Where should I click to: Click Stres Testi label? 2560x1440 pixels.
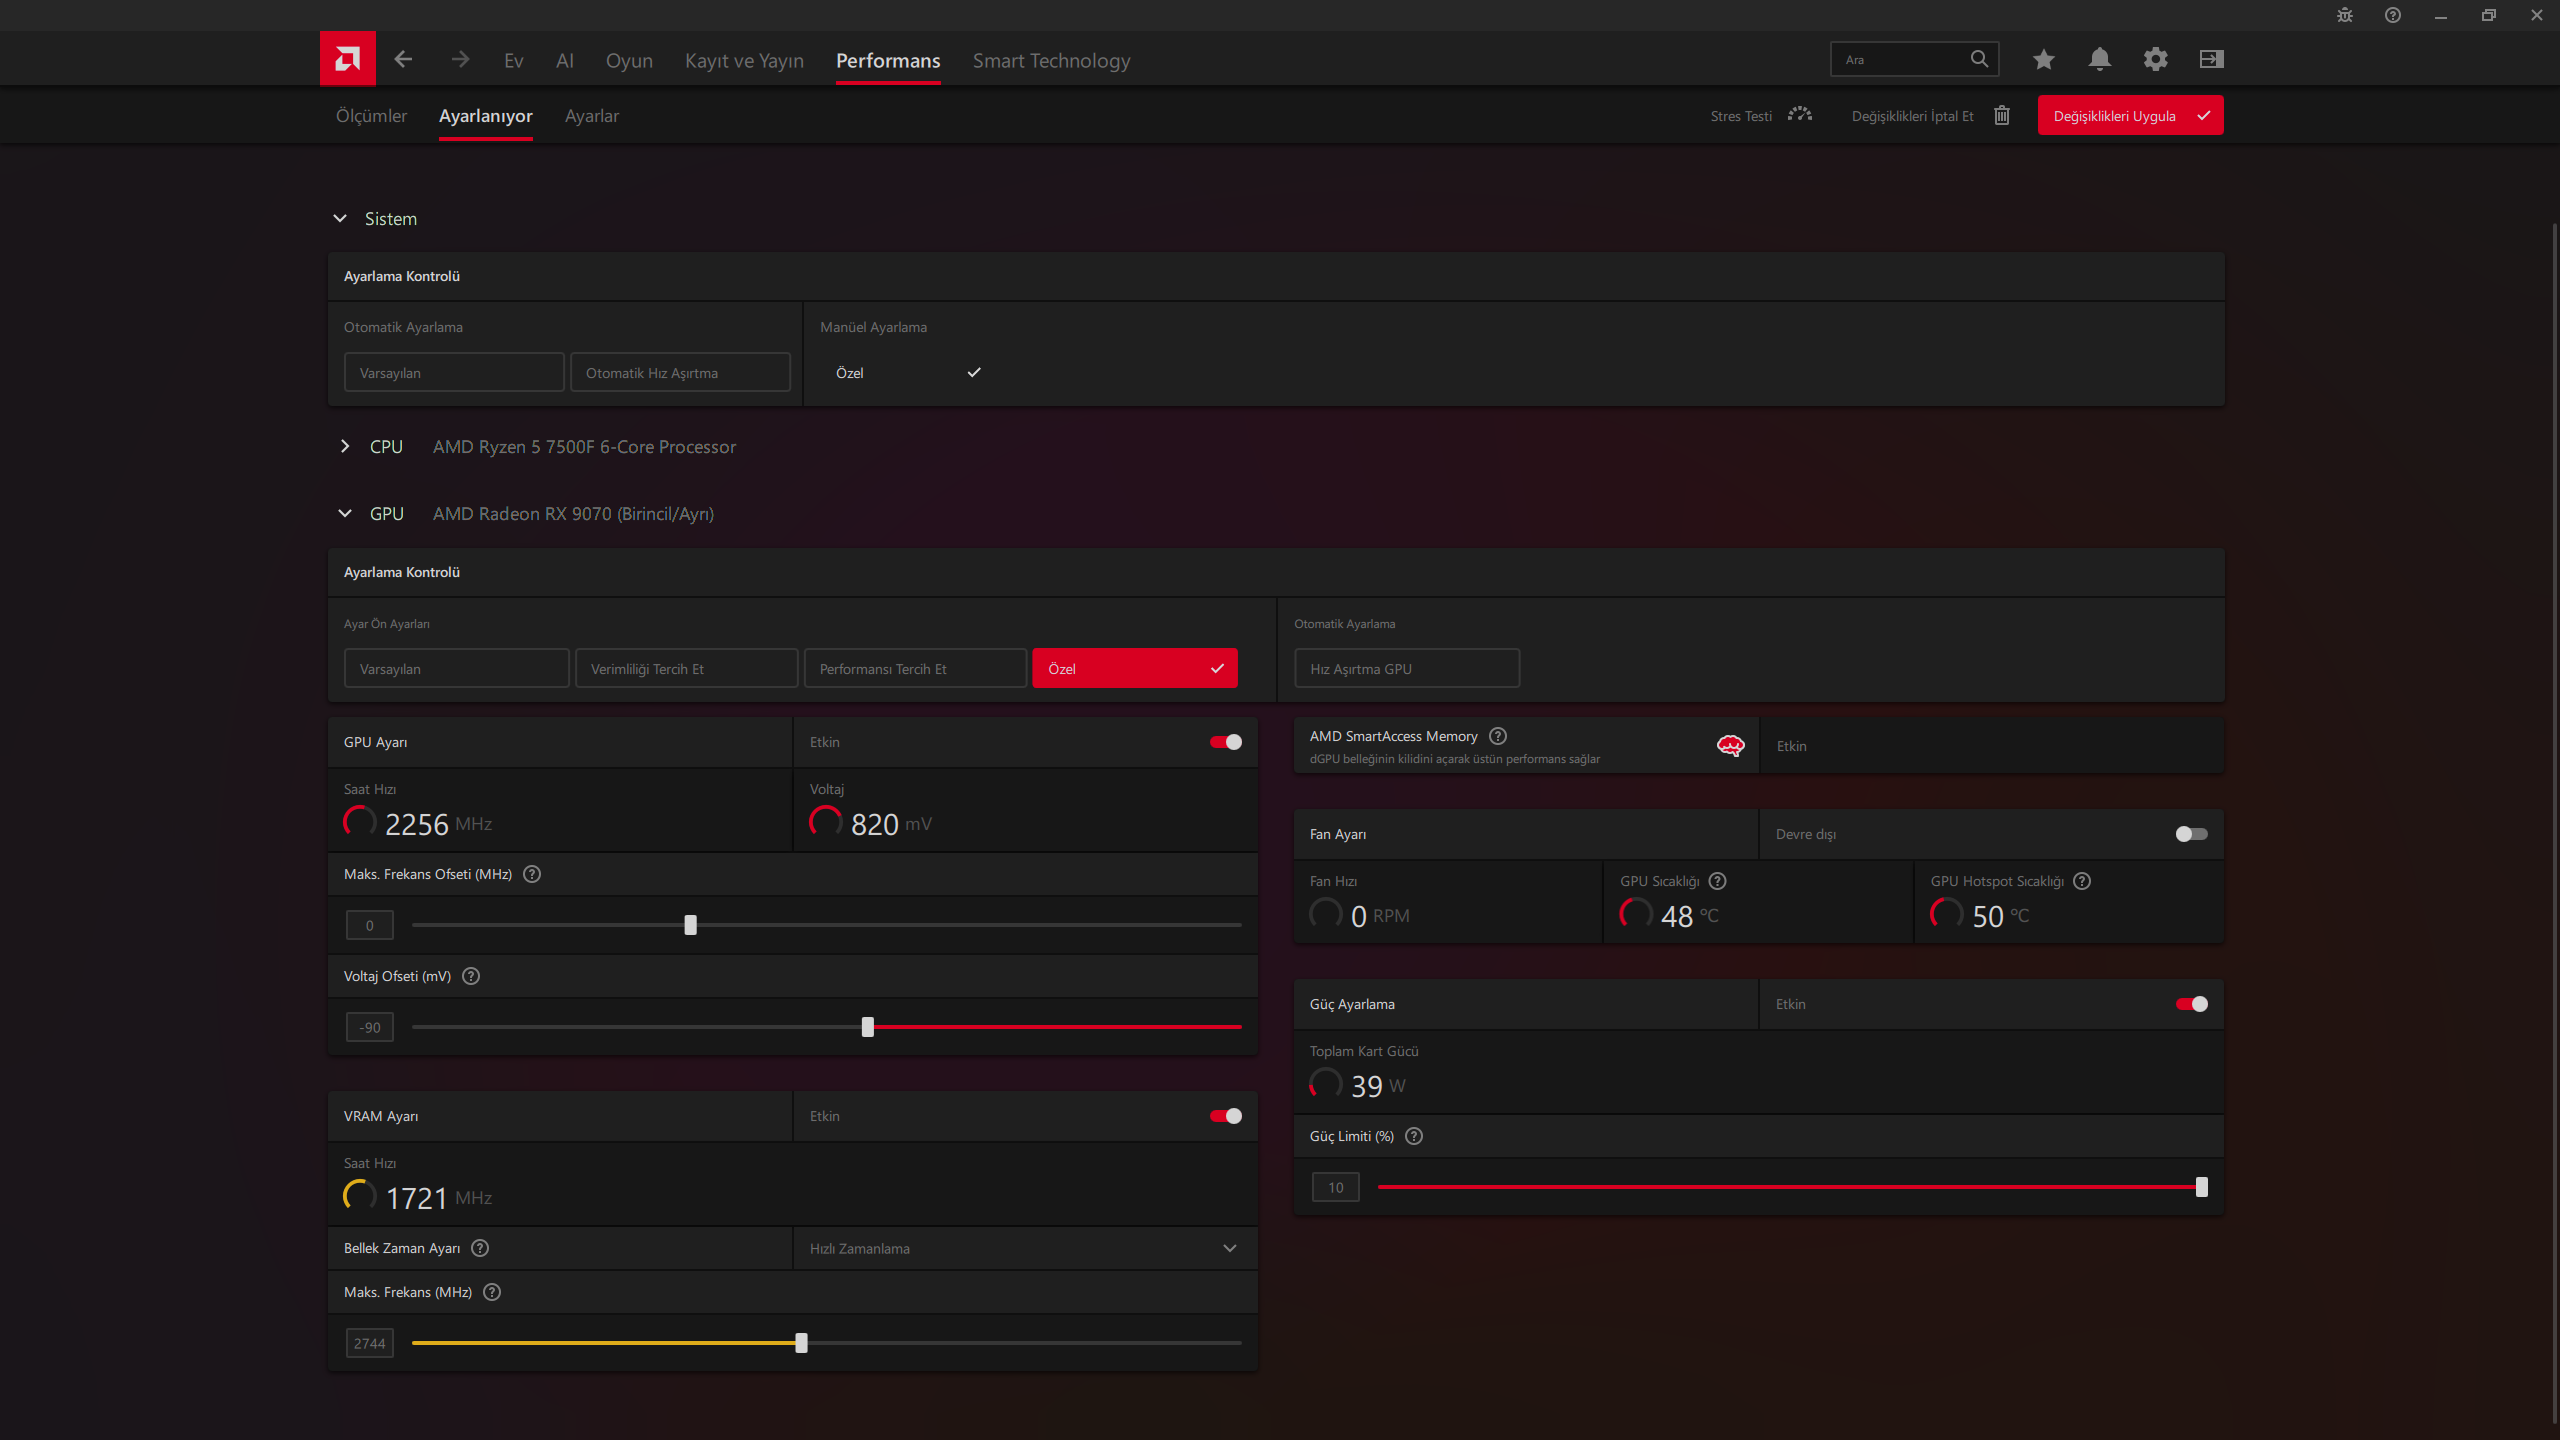pyautogui.click(x=1740, y=116)
